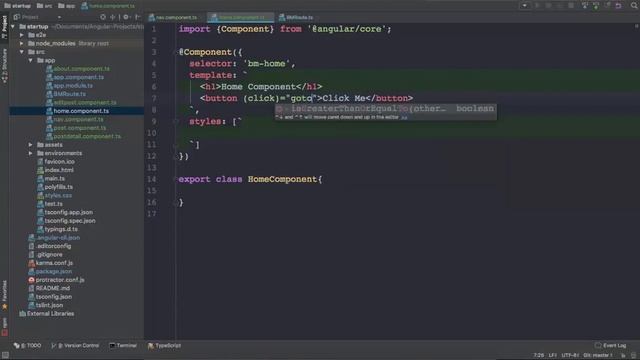Click the startup breadcrumb in navigation bar
This screenshot has width=640, height=360.
click(x=17, y=6)
